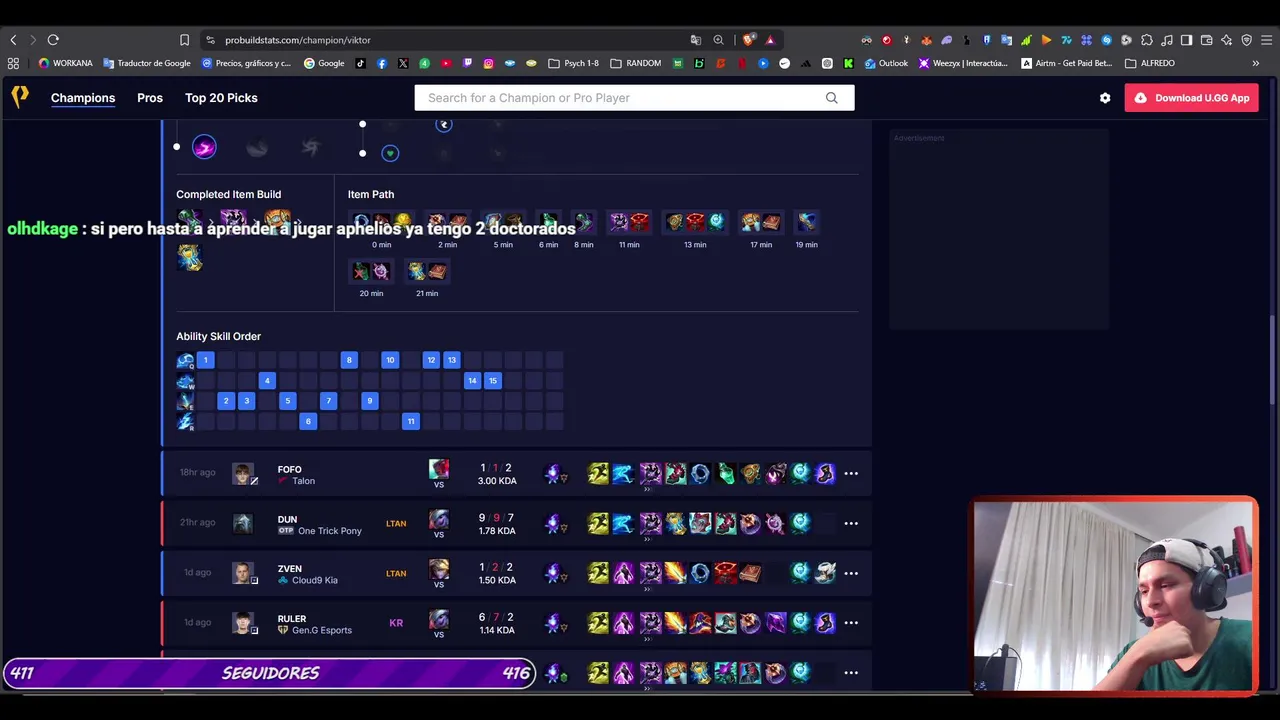Open the Top 20 Picks tab
The image size is (1280, 720).
221,98
